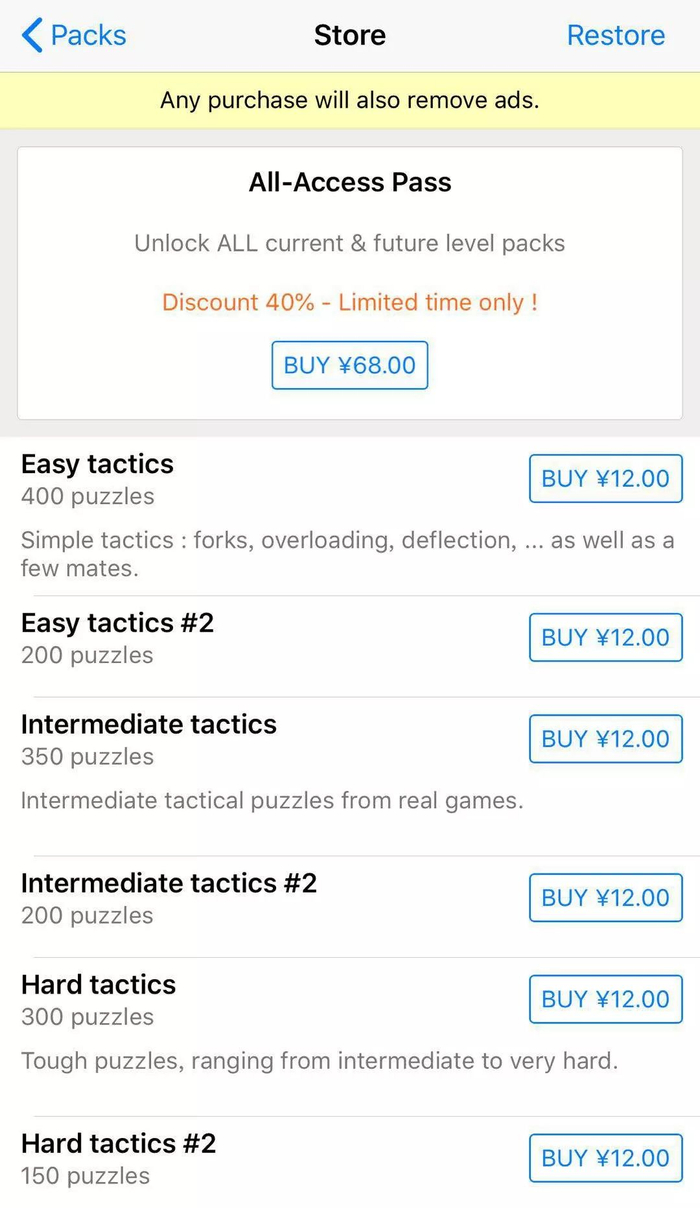This screenshot has height=1208, width=700.
Task: Tap the All-Access Pass heading
Action: (350, 182)
